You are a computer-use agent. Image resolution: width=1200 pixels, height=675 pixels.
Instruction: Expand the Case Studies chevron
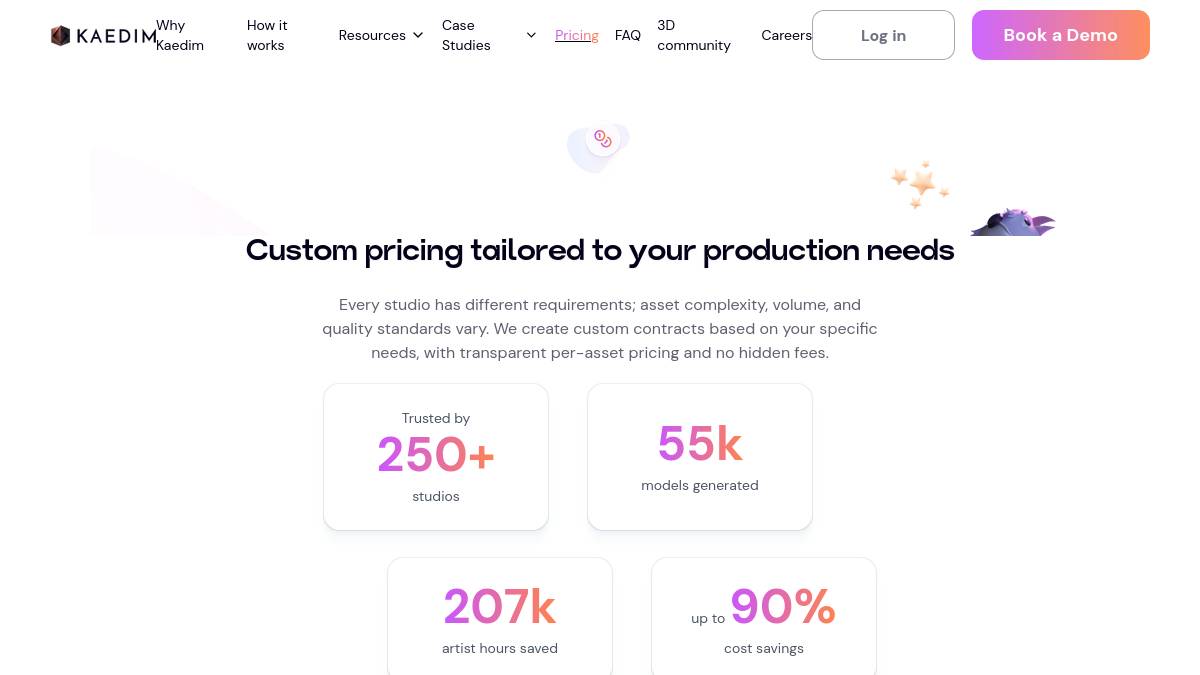[x=531, y=35]
